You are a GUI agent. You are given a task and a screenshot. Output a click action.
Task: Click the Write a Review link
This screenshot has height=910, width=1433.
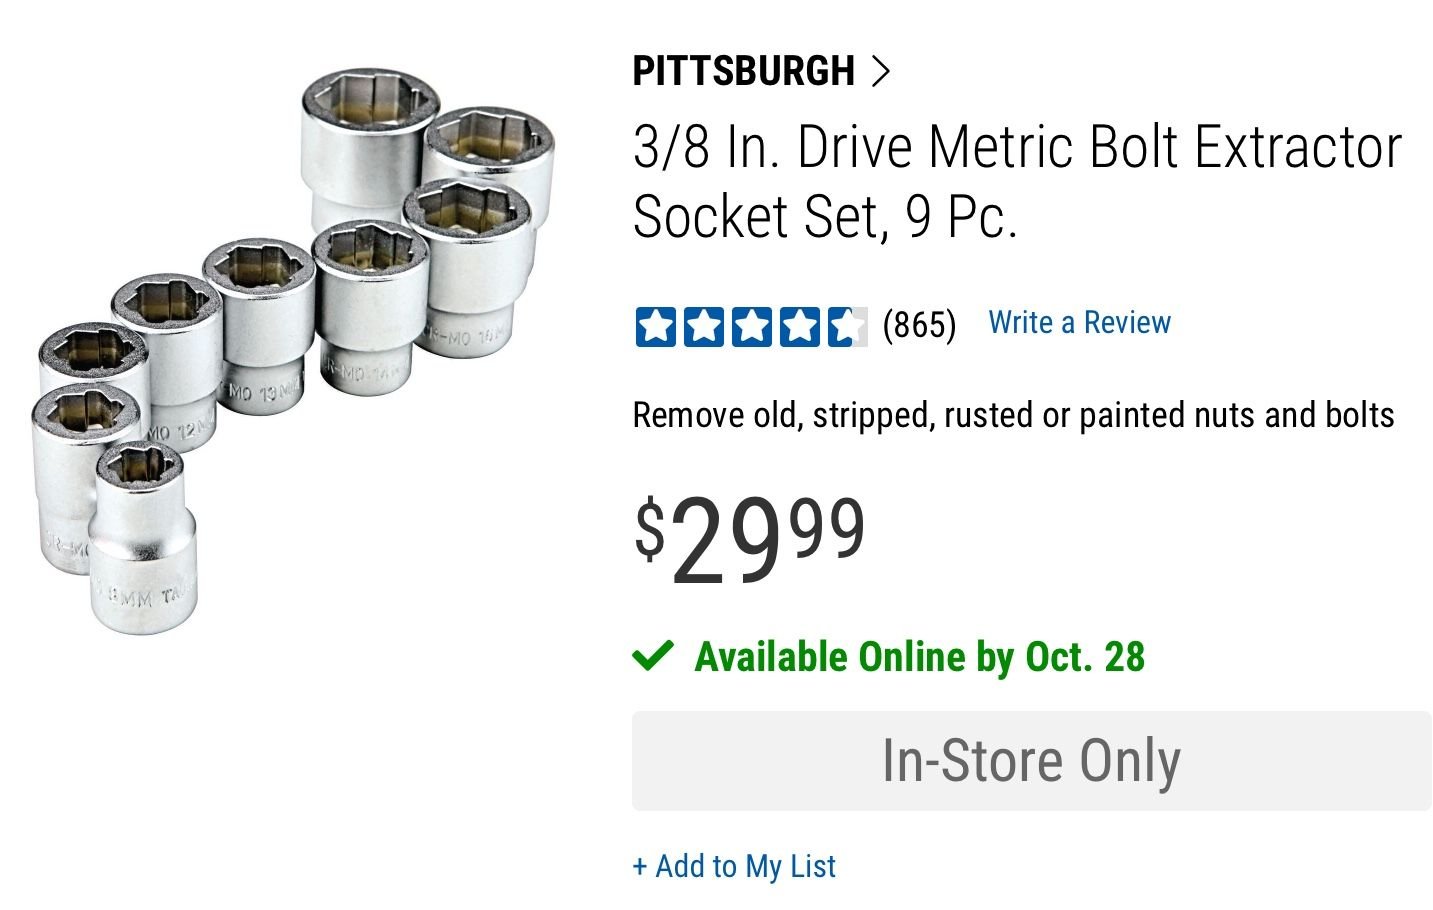click(1079, 323)
